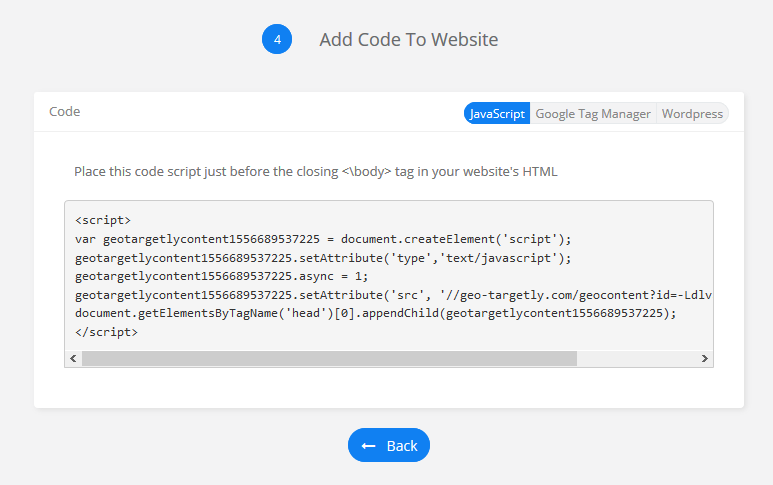Viewport: 773px width, 485px height.
Task: Click the setAttribute('type','text/javascript') line
Action: pos(323,258)
